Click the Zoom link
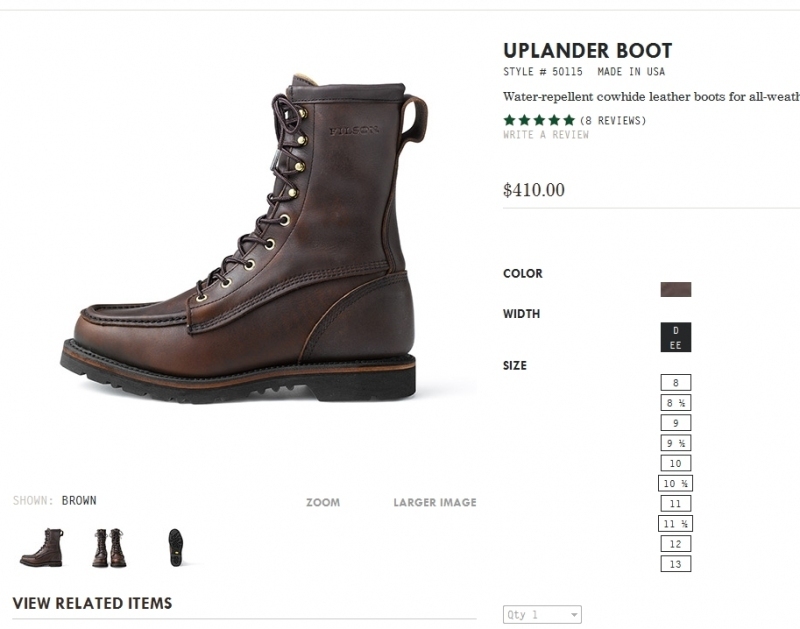 point(323,503)
